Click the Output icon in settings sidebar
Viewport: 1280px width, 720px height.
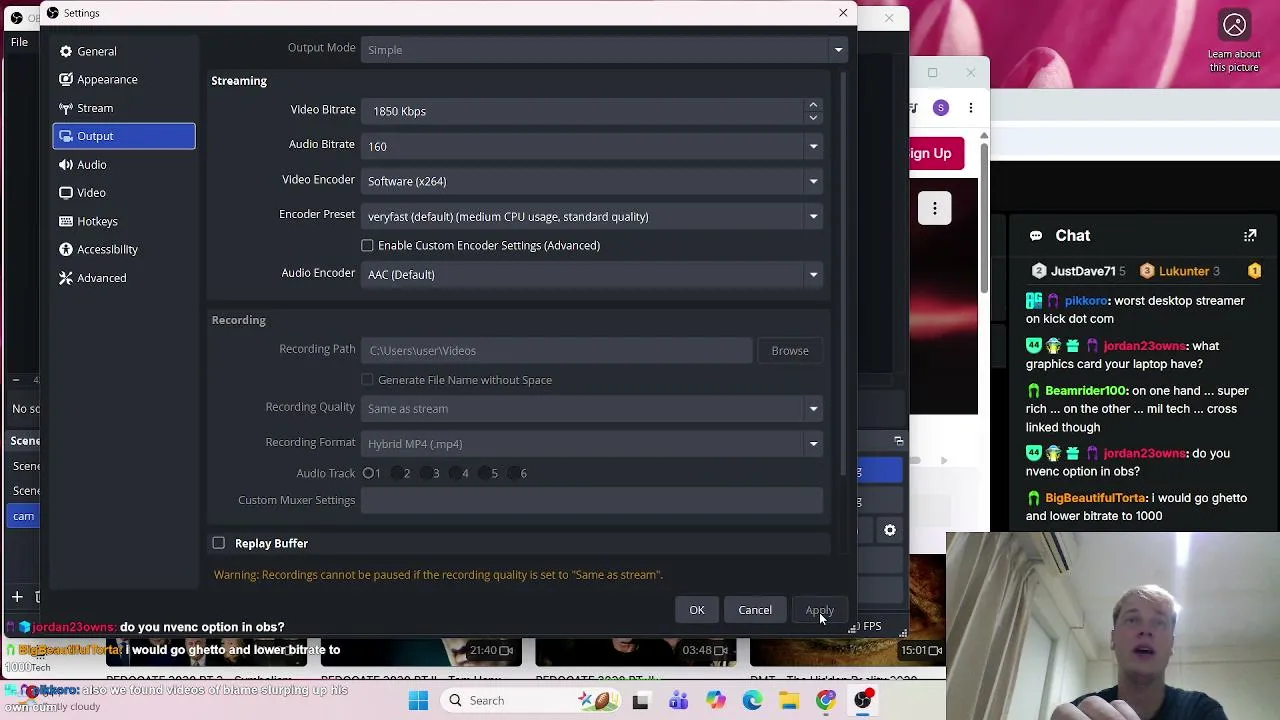(66, 136)
